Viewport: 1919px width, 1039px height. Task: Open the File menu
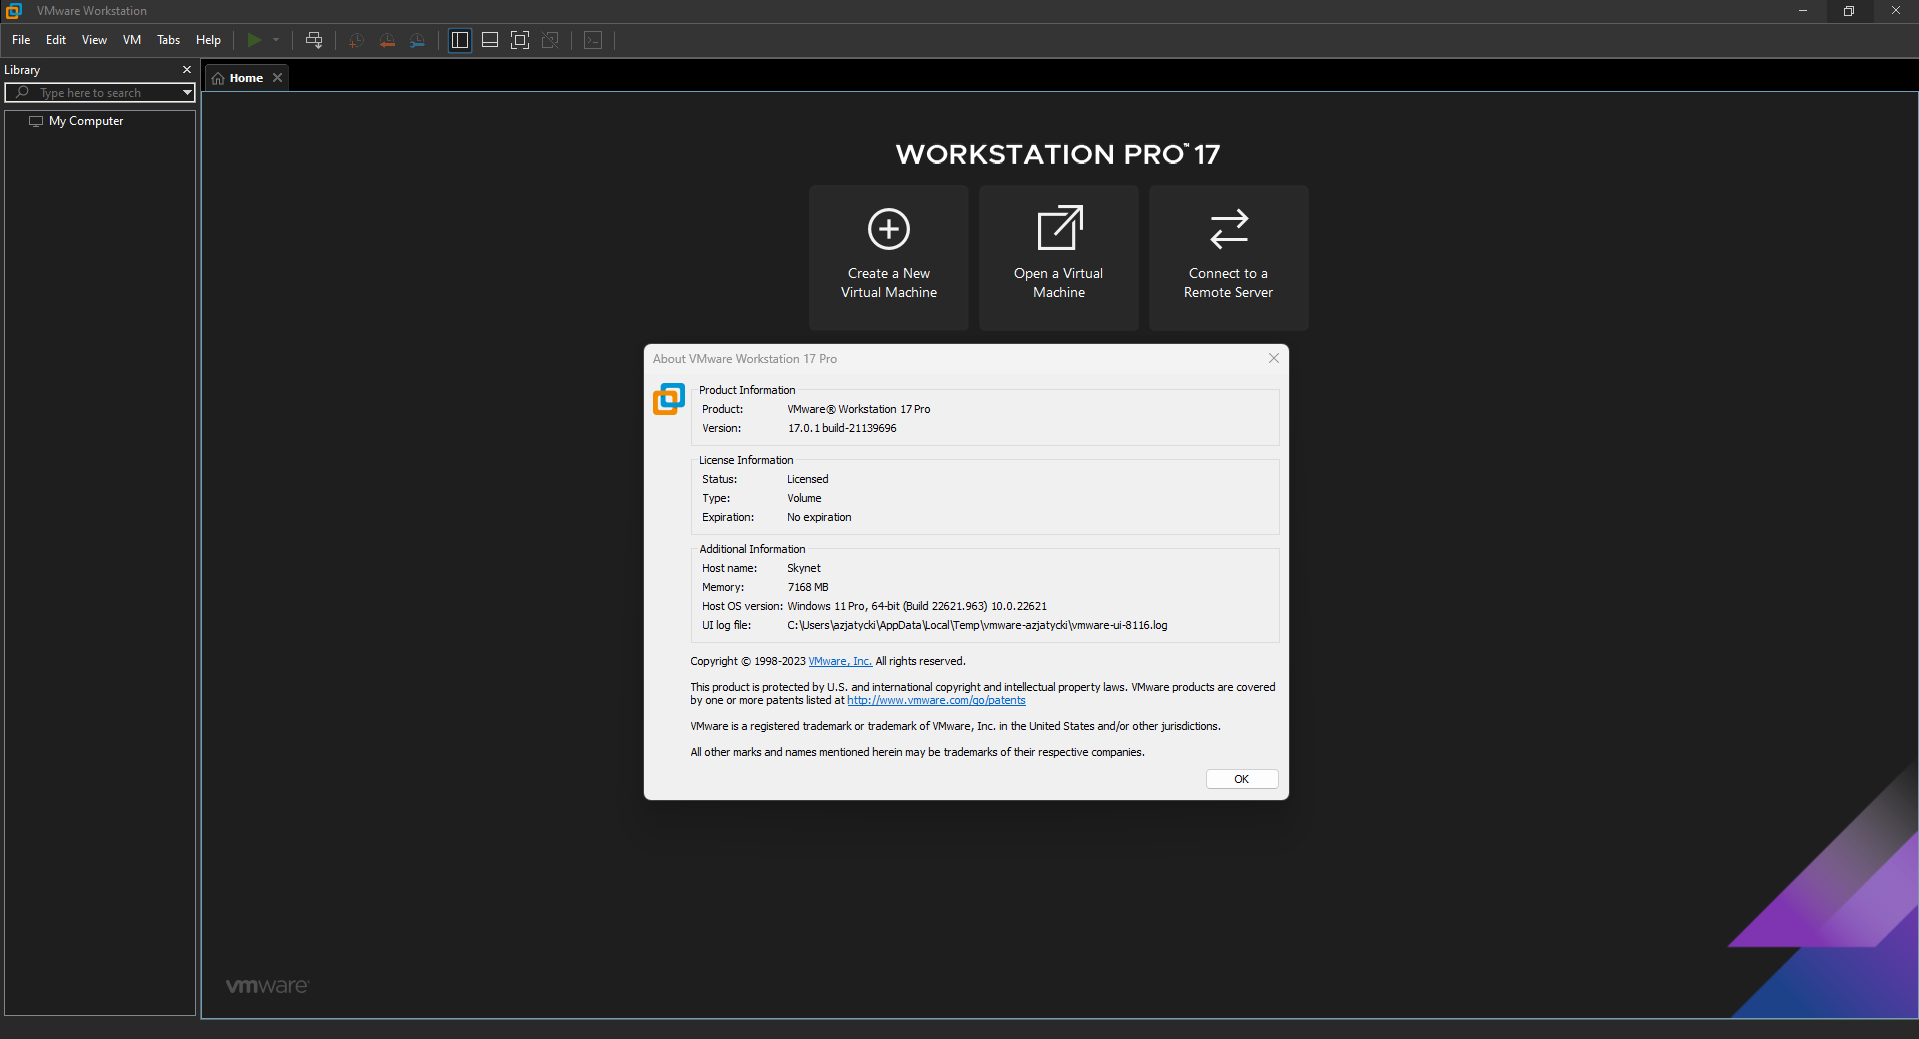pos(21,40)
